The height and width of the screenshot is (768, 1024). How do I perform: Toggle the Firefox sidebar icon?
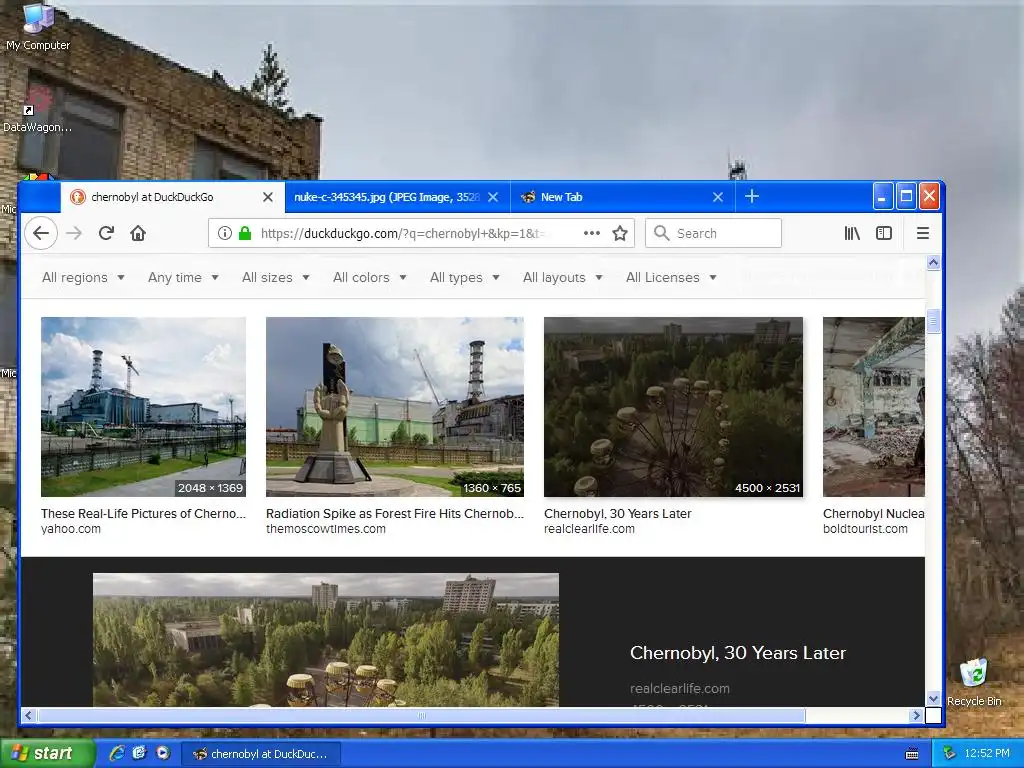884,233
